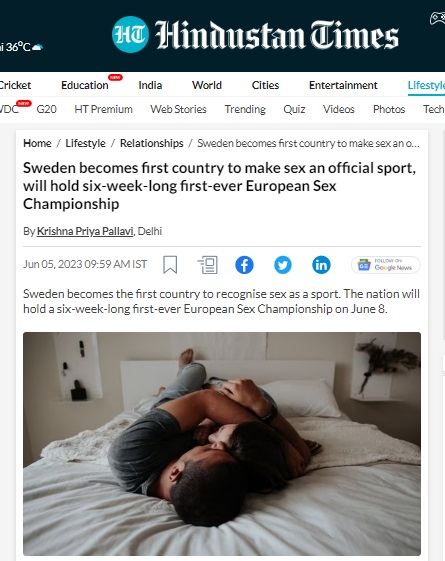
Task: Share the article on Twitter
Action: [x=283, y=265]
